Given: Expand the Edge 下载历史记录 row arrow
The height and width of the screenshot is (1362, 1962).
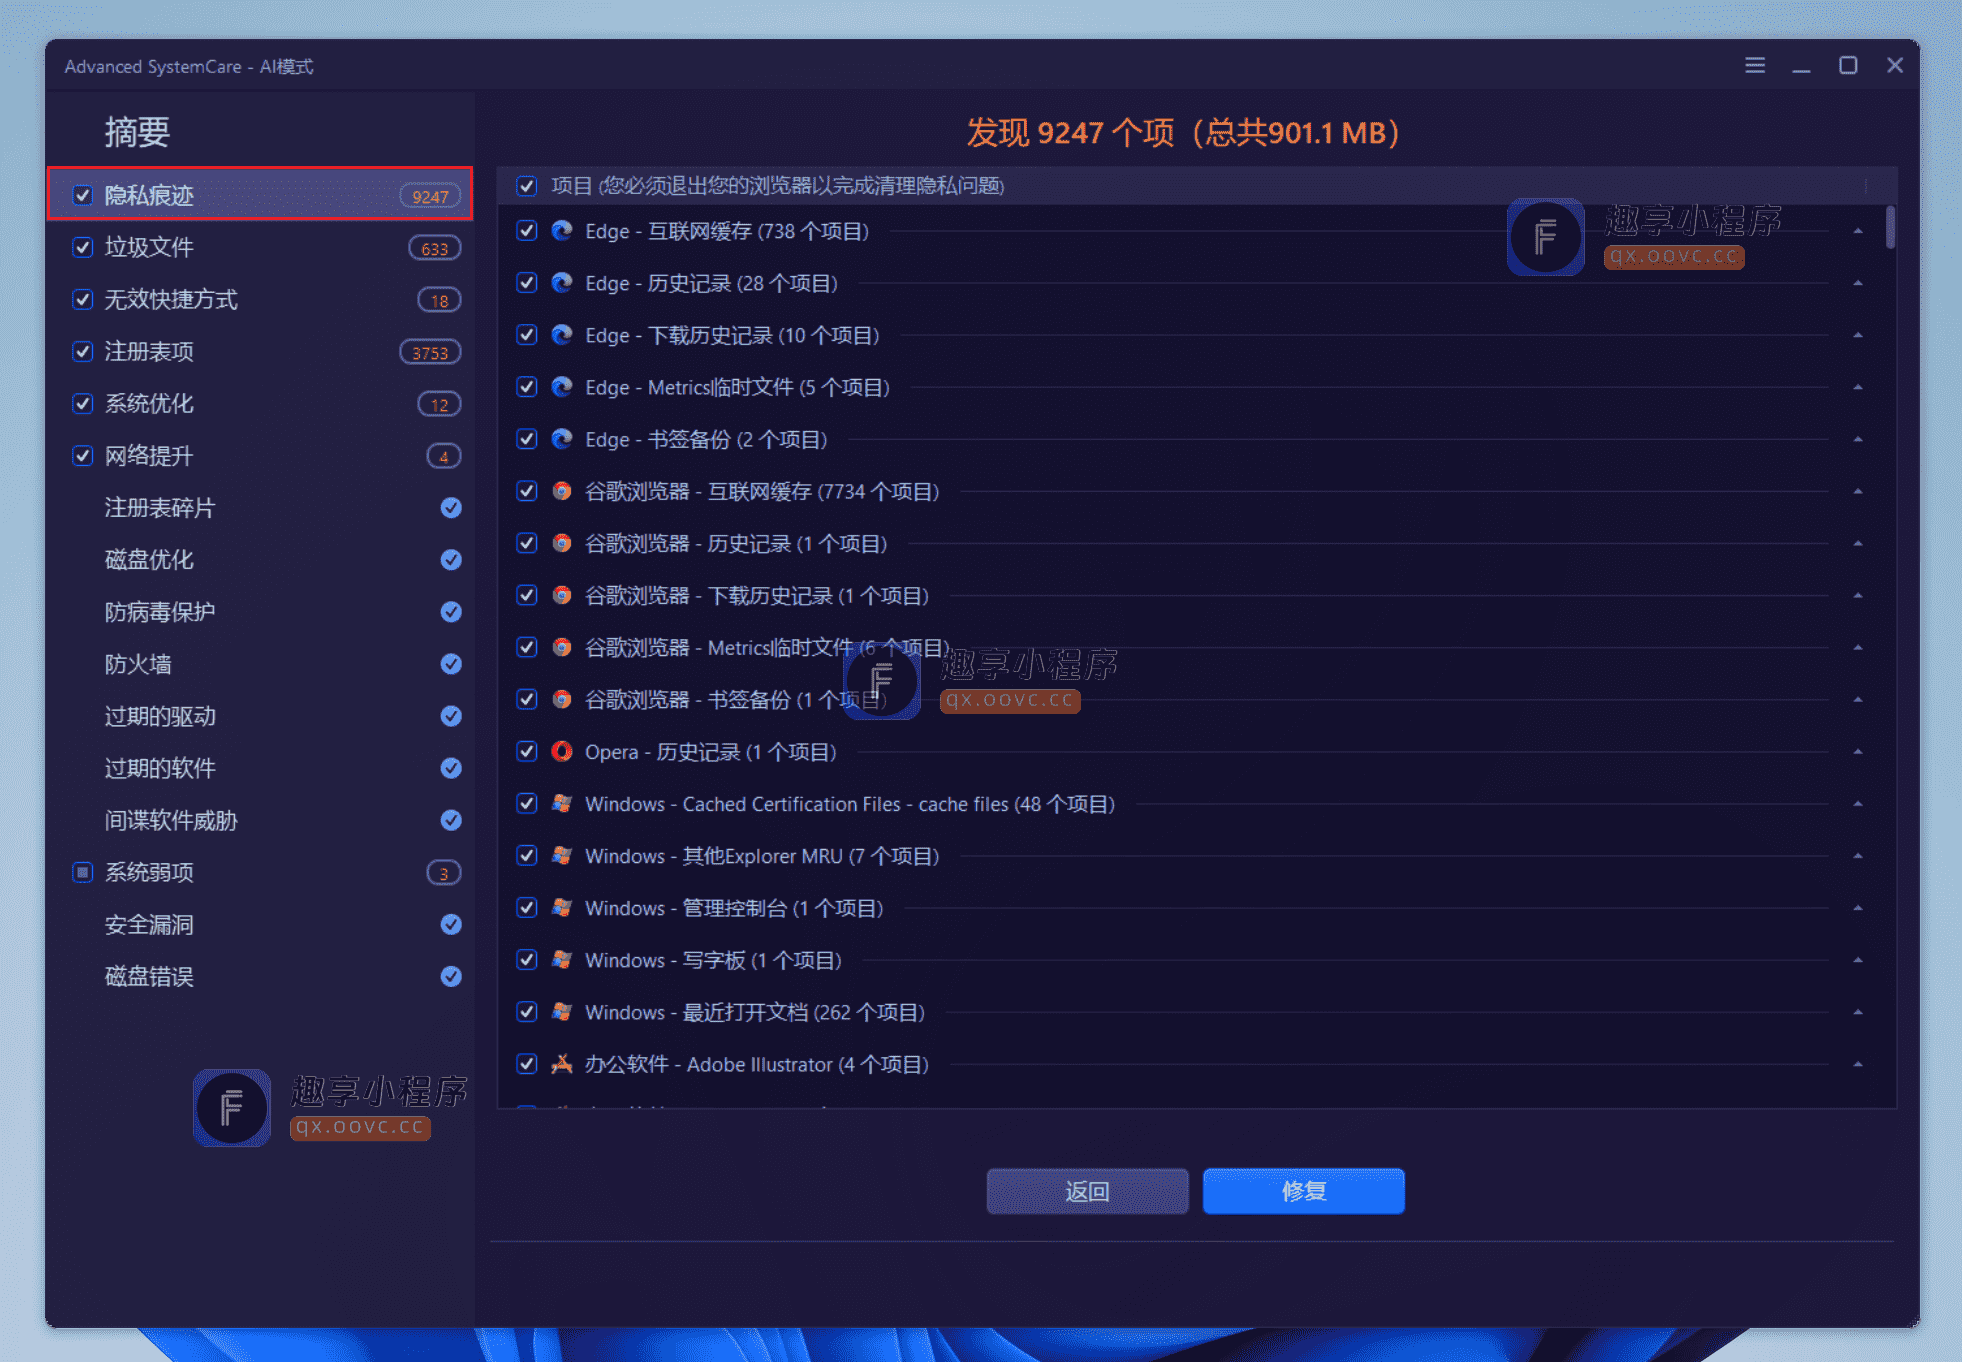Looking at the screenshot, I should point(1857,335).
